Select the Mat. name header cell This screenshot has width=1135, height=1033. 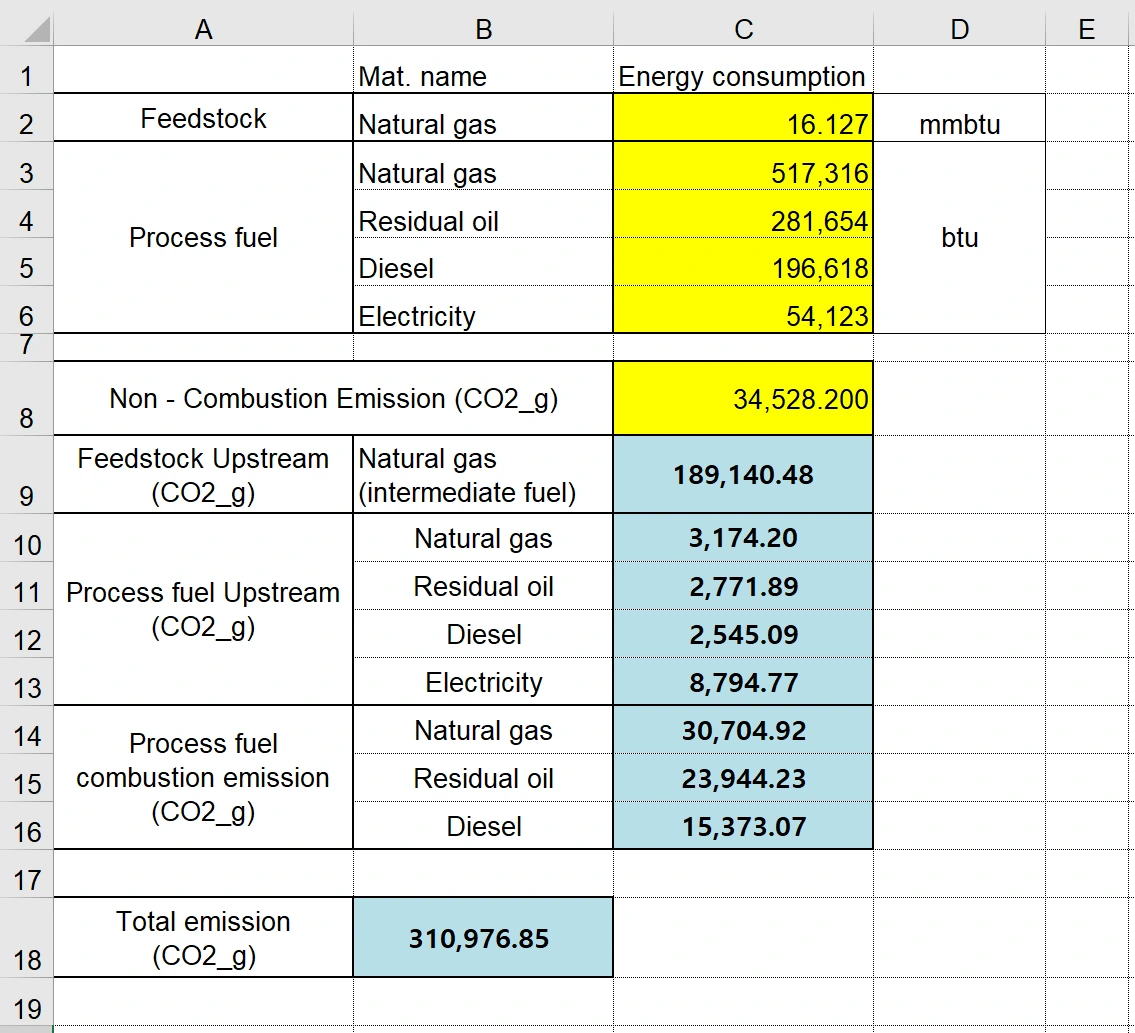tap(483, 69)
